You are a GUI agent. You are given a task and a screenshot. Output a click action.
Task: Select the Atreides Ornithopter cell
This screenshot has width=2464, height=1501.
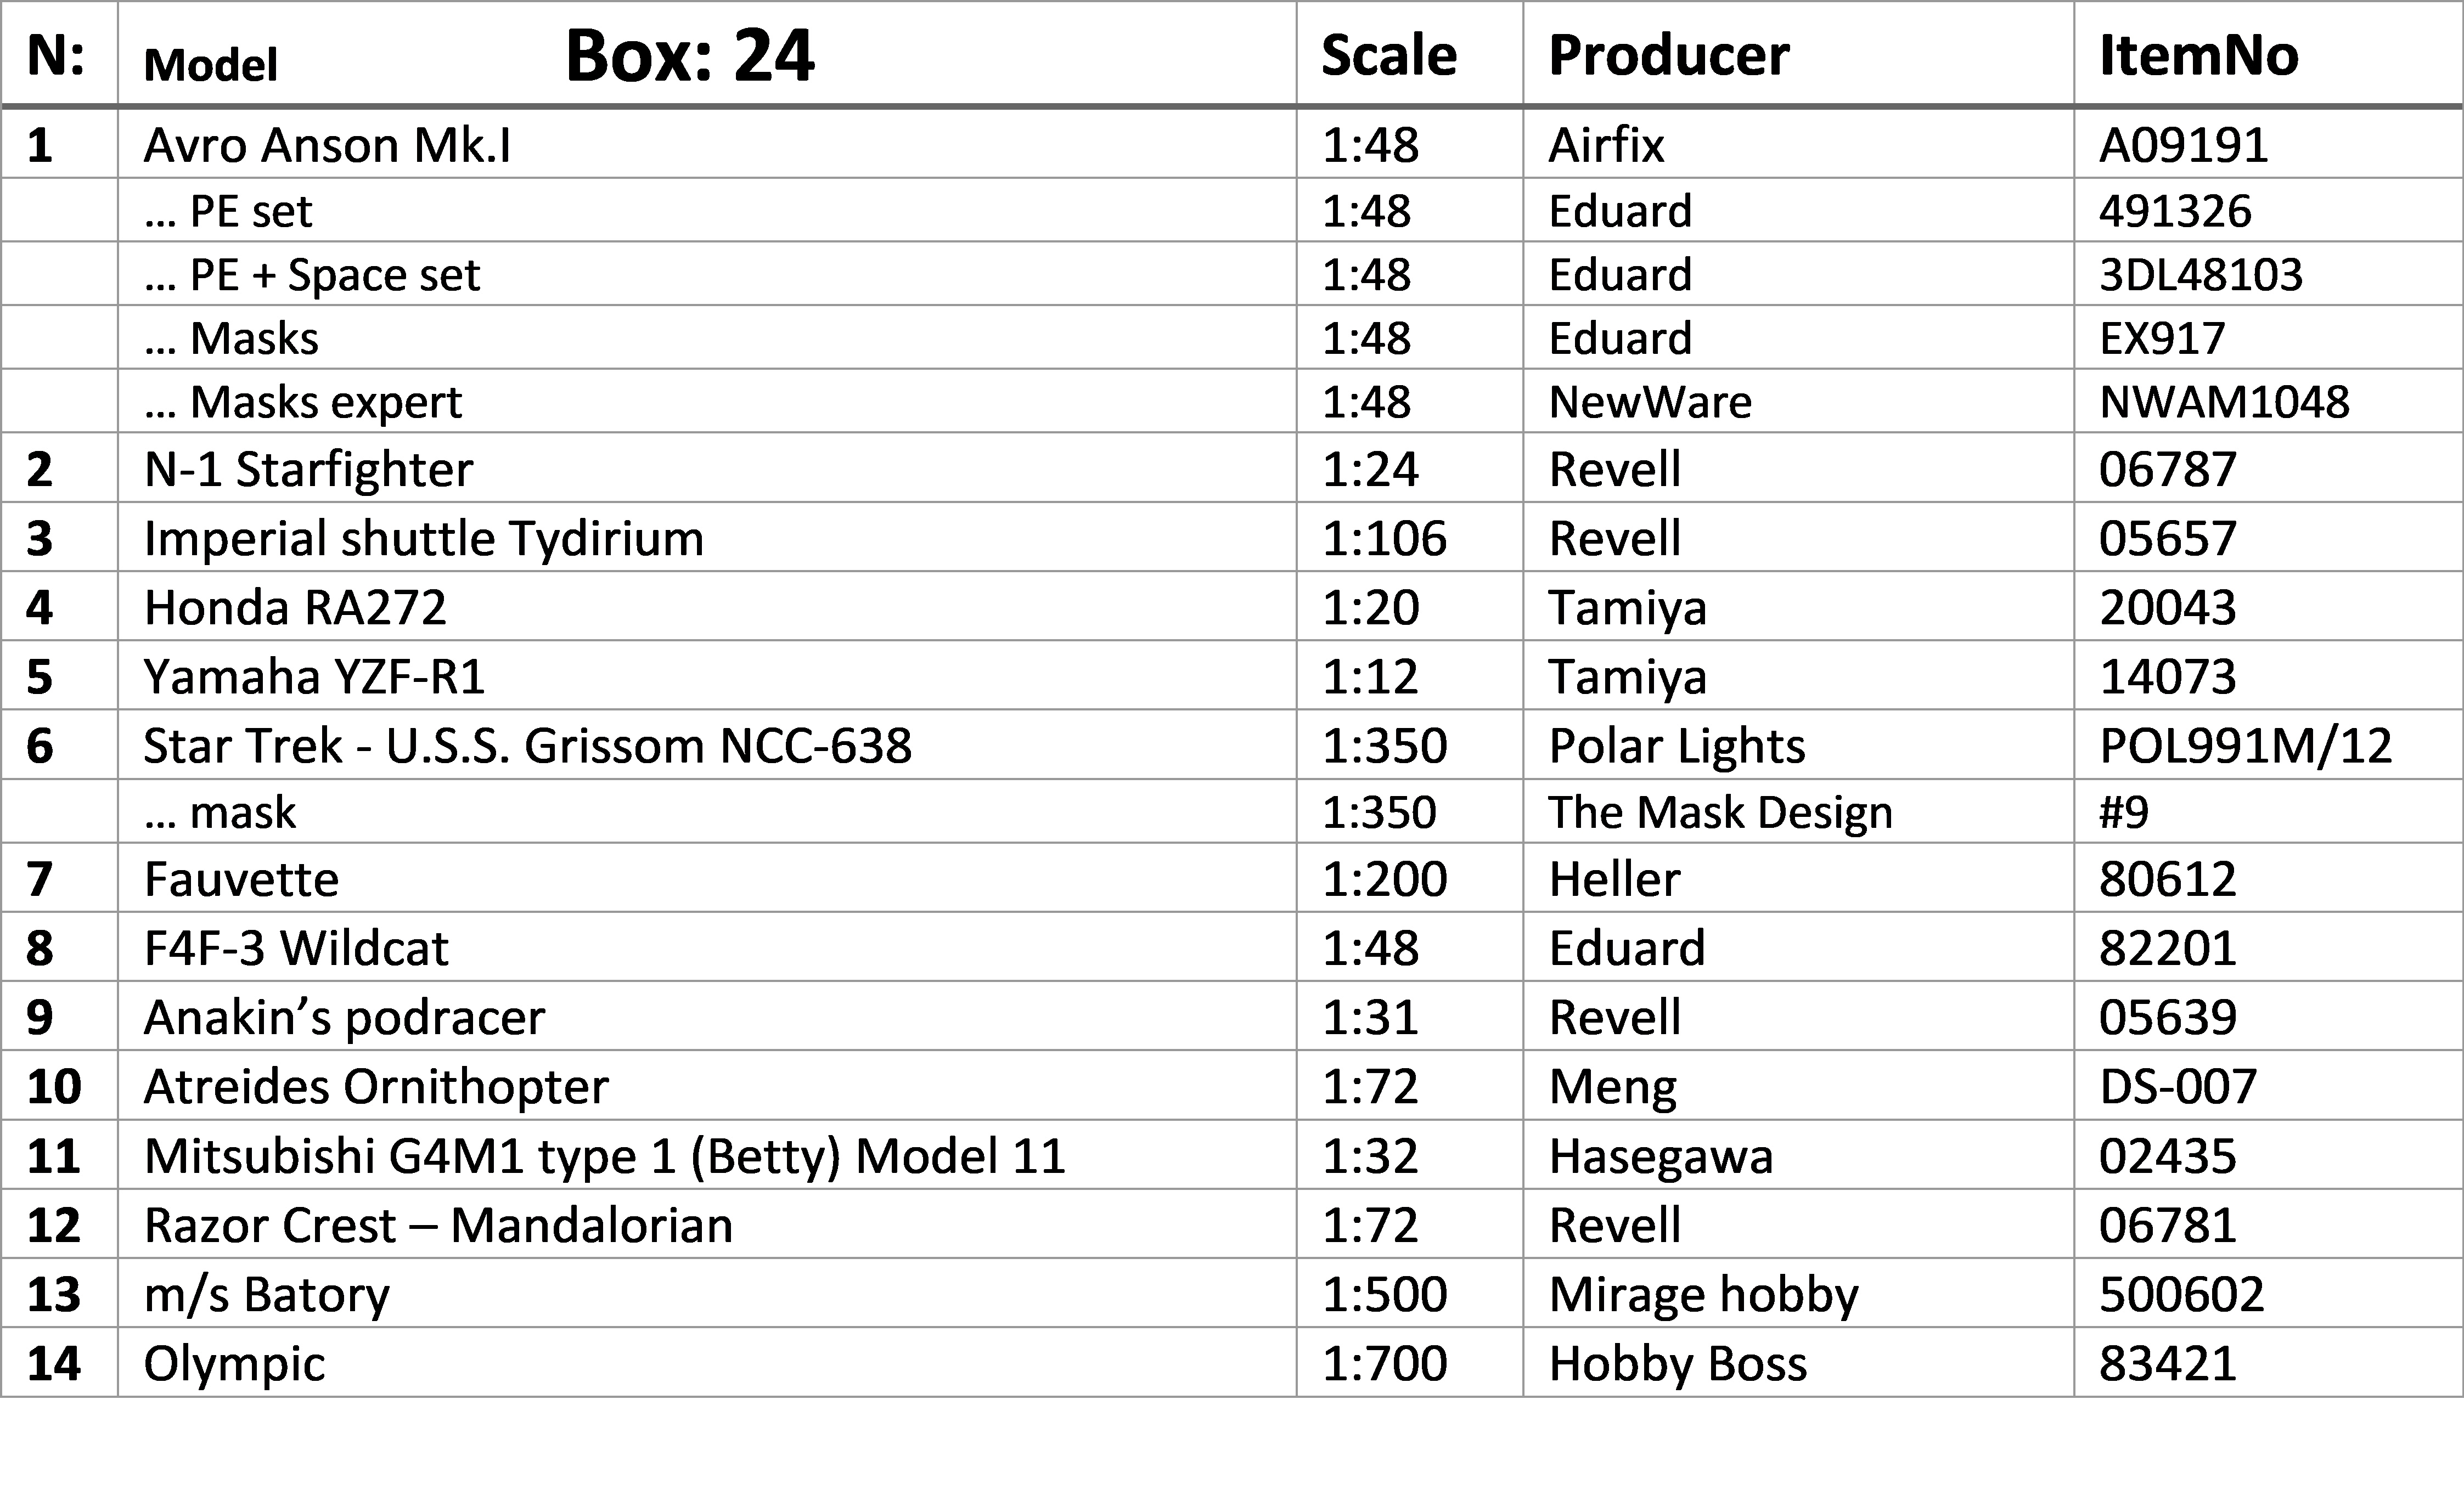(x=707, y=1085)
